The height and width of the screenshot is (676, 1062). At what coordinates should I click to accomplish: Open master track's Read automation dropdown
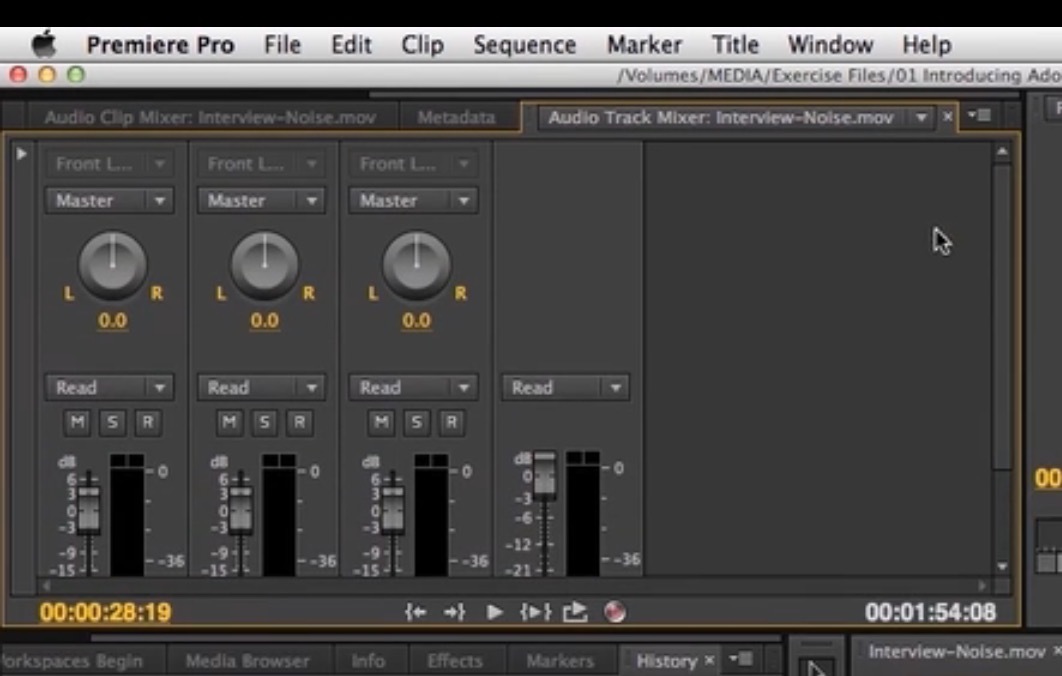click(x=565, y=387)
